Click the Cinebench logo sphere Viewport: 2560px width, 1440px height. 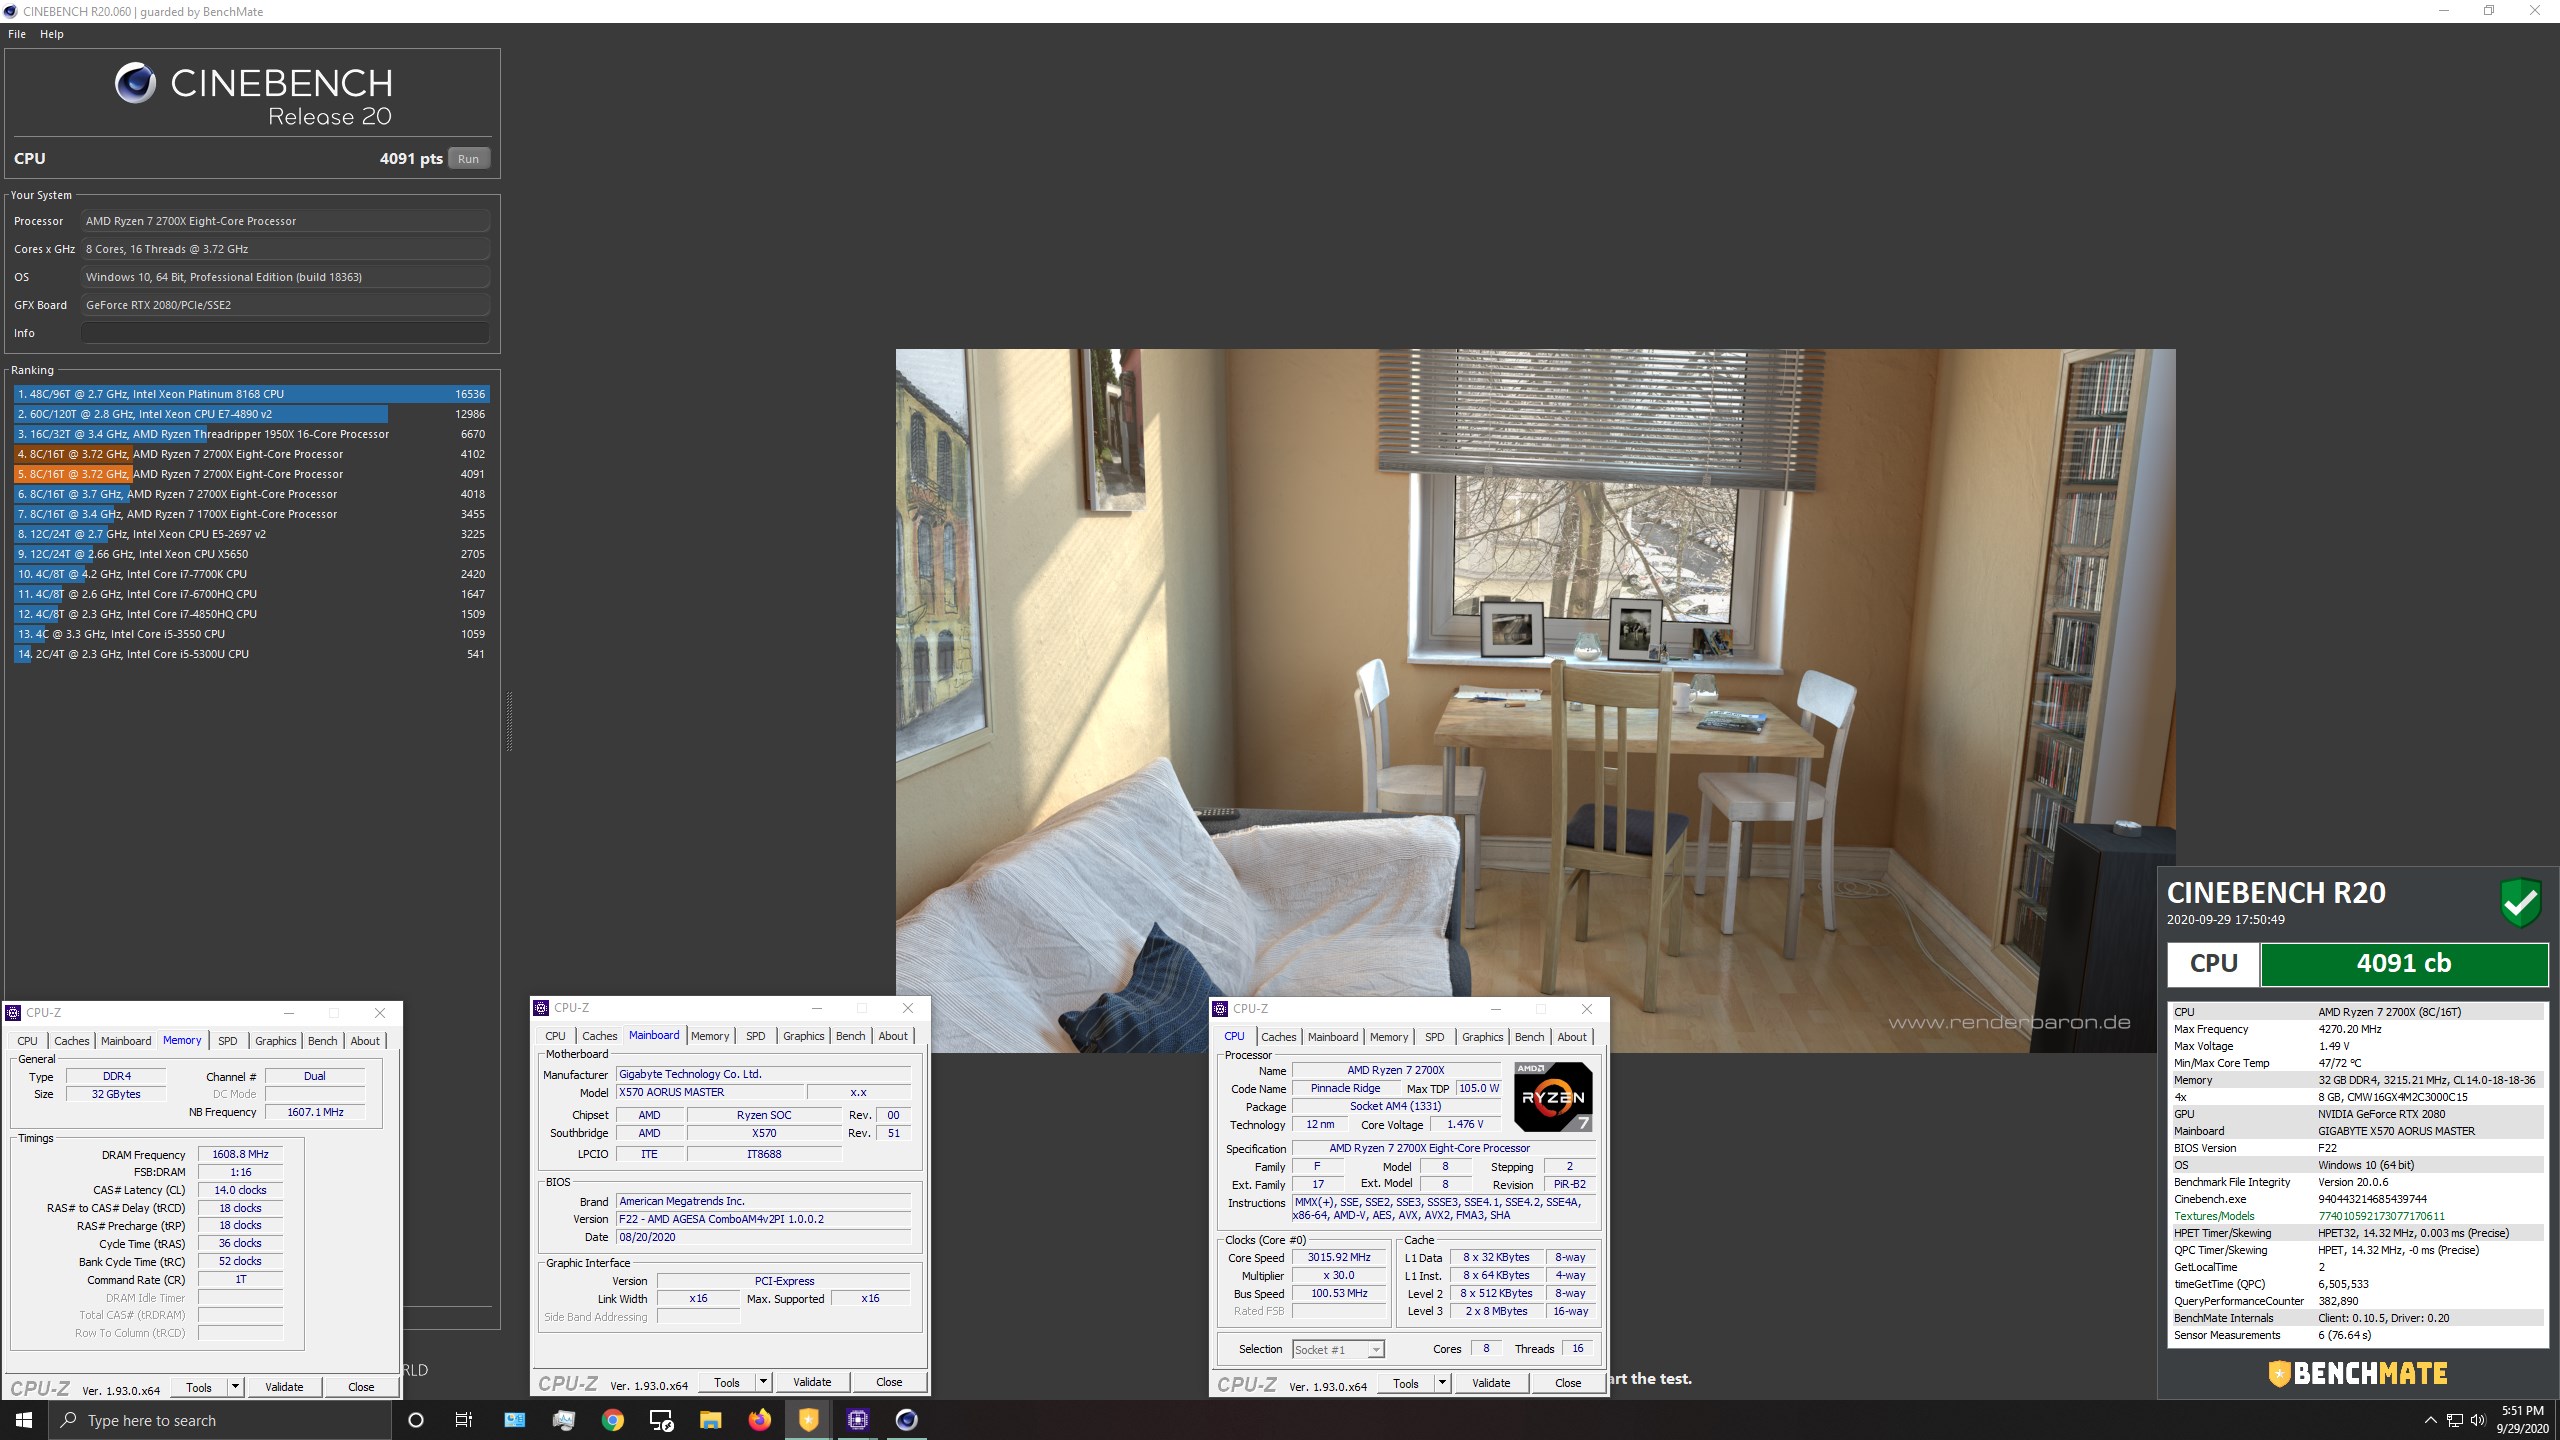tap(135, 83)
